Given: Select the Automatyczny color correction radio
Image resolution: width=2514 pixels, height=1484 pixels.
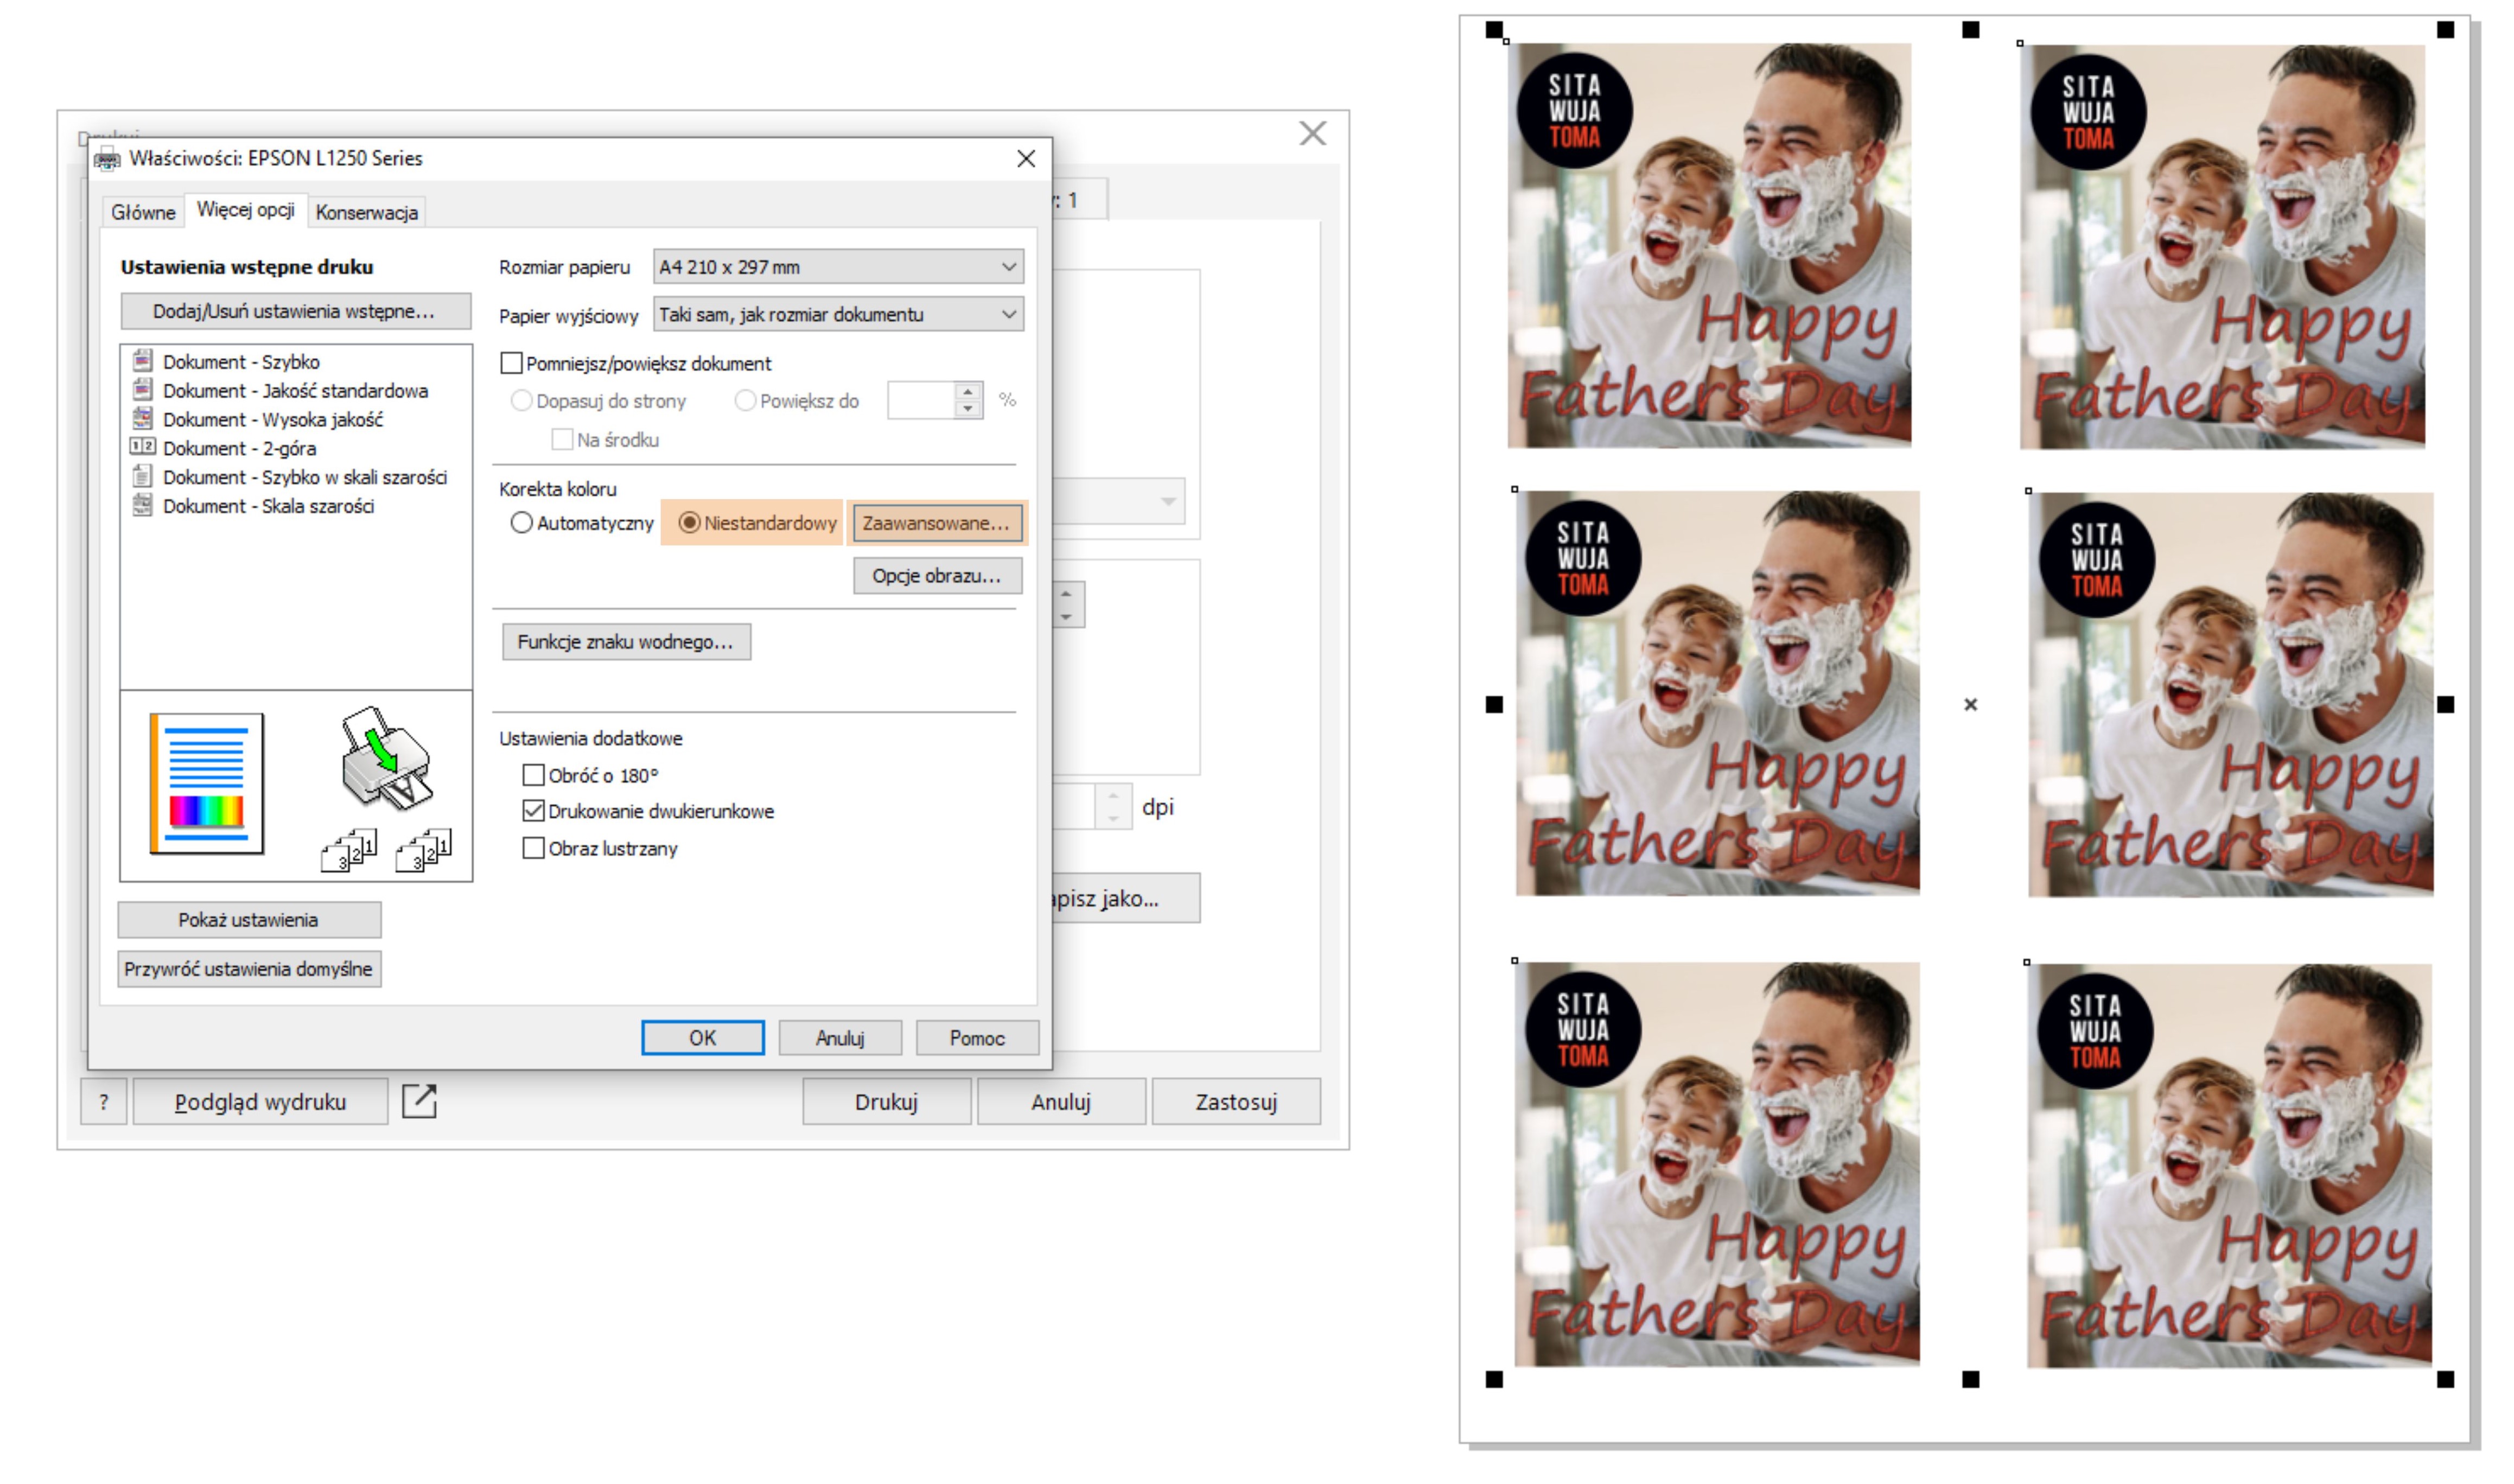Looking at the screenshot, I should [x=521, y=523].
